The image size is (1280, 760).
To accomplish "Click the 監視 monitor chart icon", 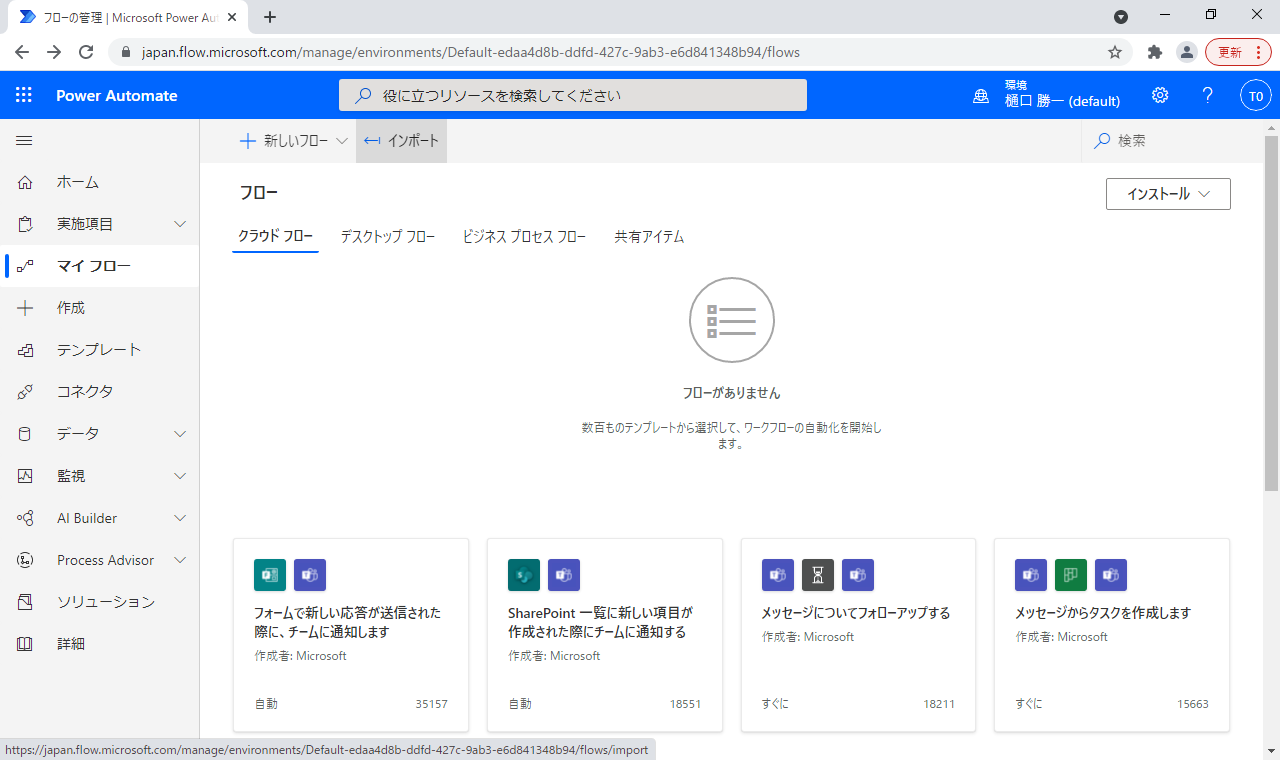I will (x=25, y=476).
